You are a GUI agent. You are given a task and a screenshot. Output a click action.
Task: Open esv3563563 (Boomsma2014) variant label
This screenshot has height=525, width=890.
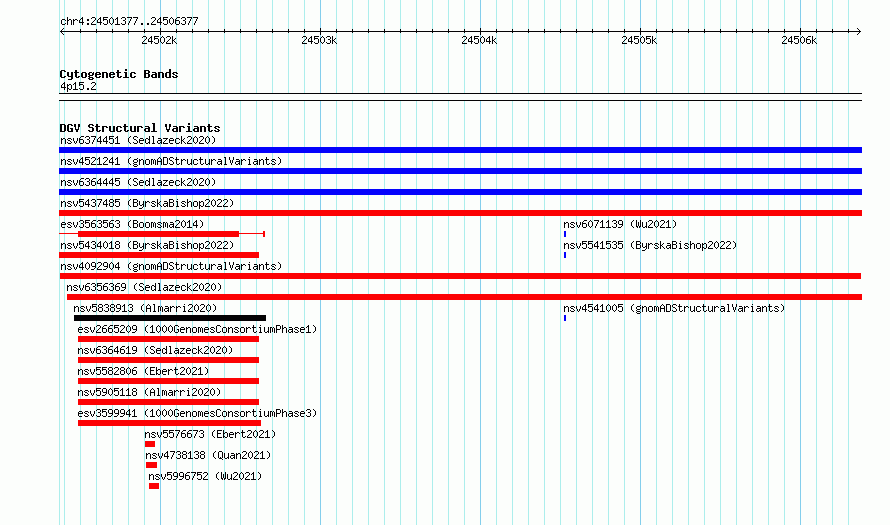(132, 224)
